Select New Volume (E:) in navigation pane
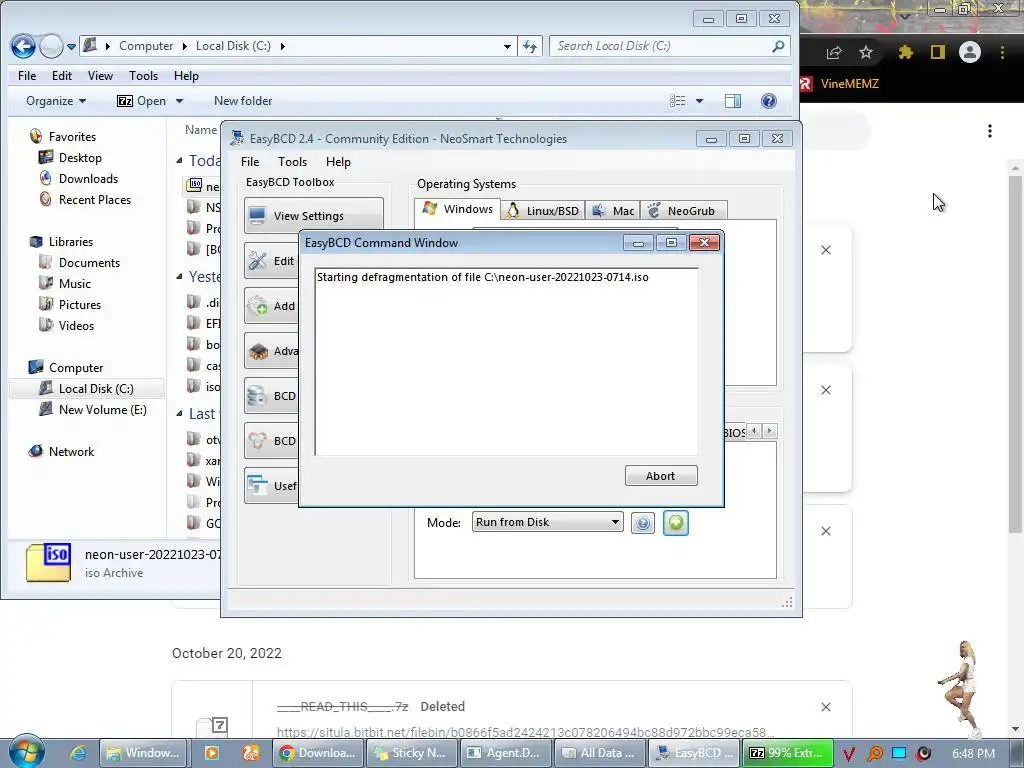The image size is (1024, 768). pos(102,409)
